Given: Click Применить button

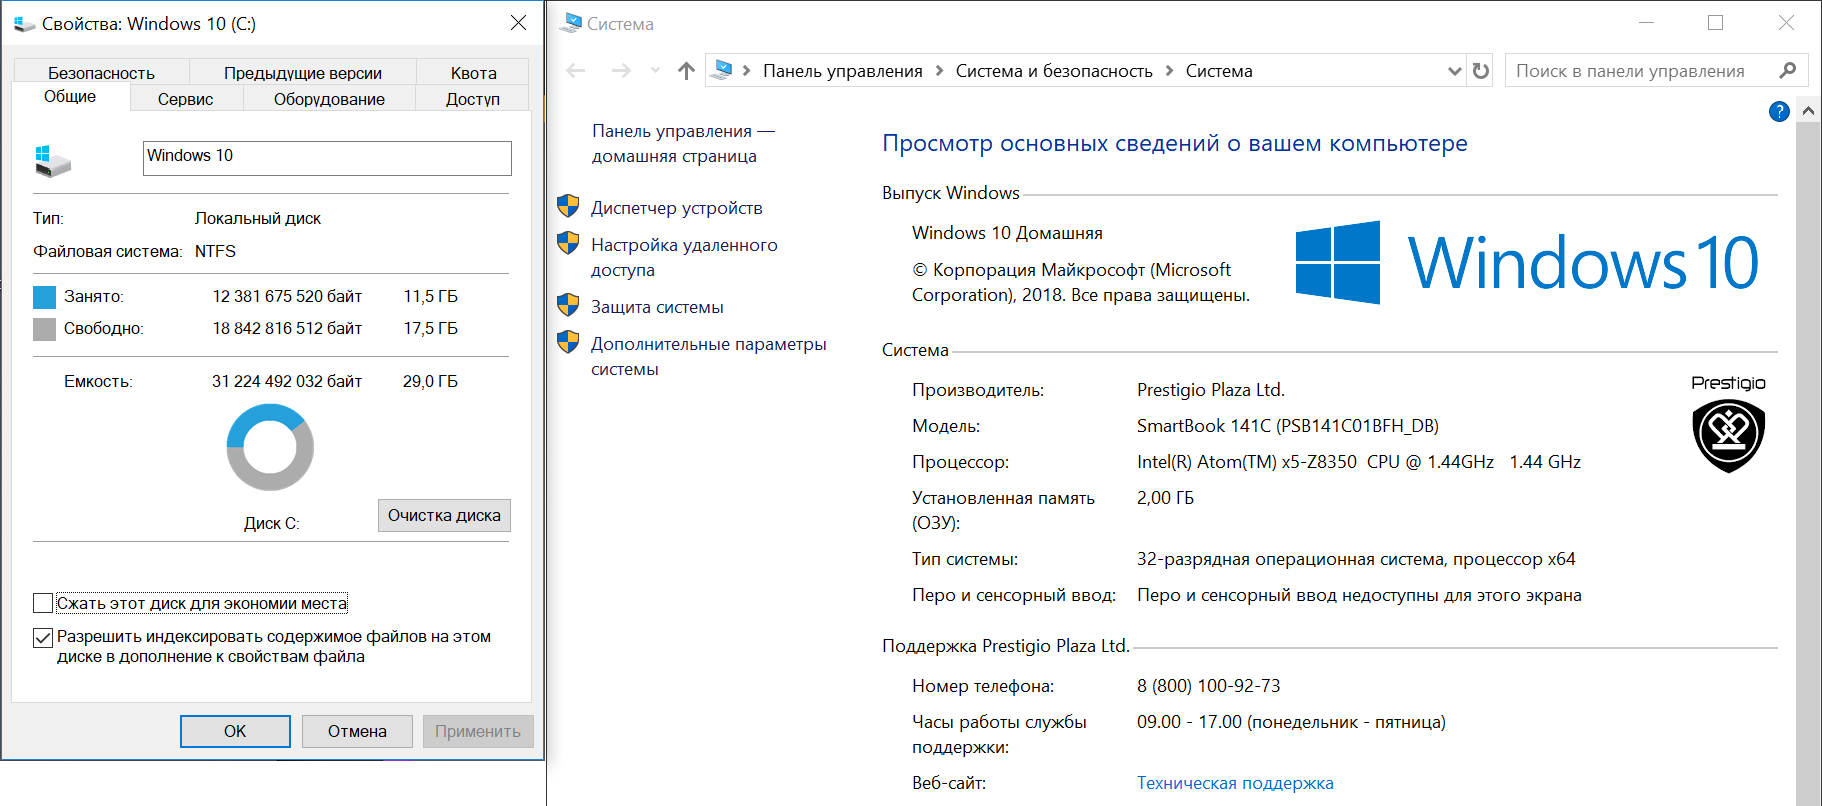Looking at the screenshot, I should pos(478,731).
